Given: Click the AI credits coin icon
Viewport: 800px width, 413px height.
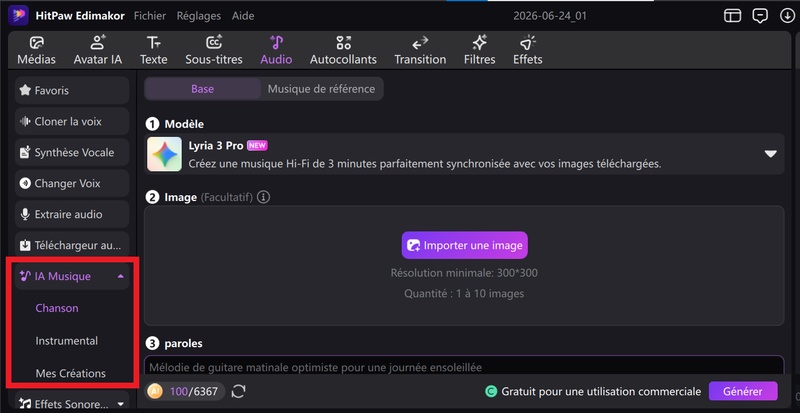Looking at the screenshot, I should click(156, 392).
